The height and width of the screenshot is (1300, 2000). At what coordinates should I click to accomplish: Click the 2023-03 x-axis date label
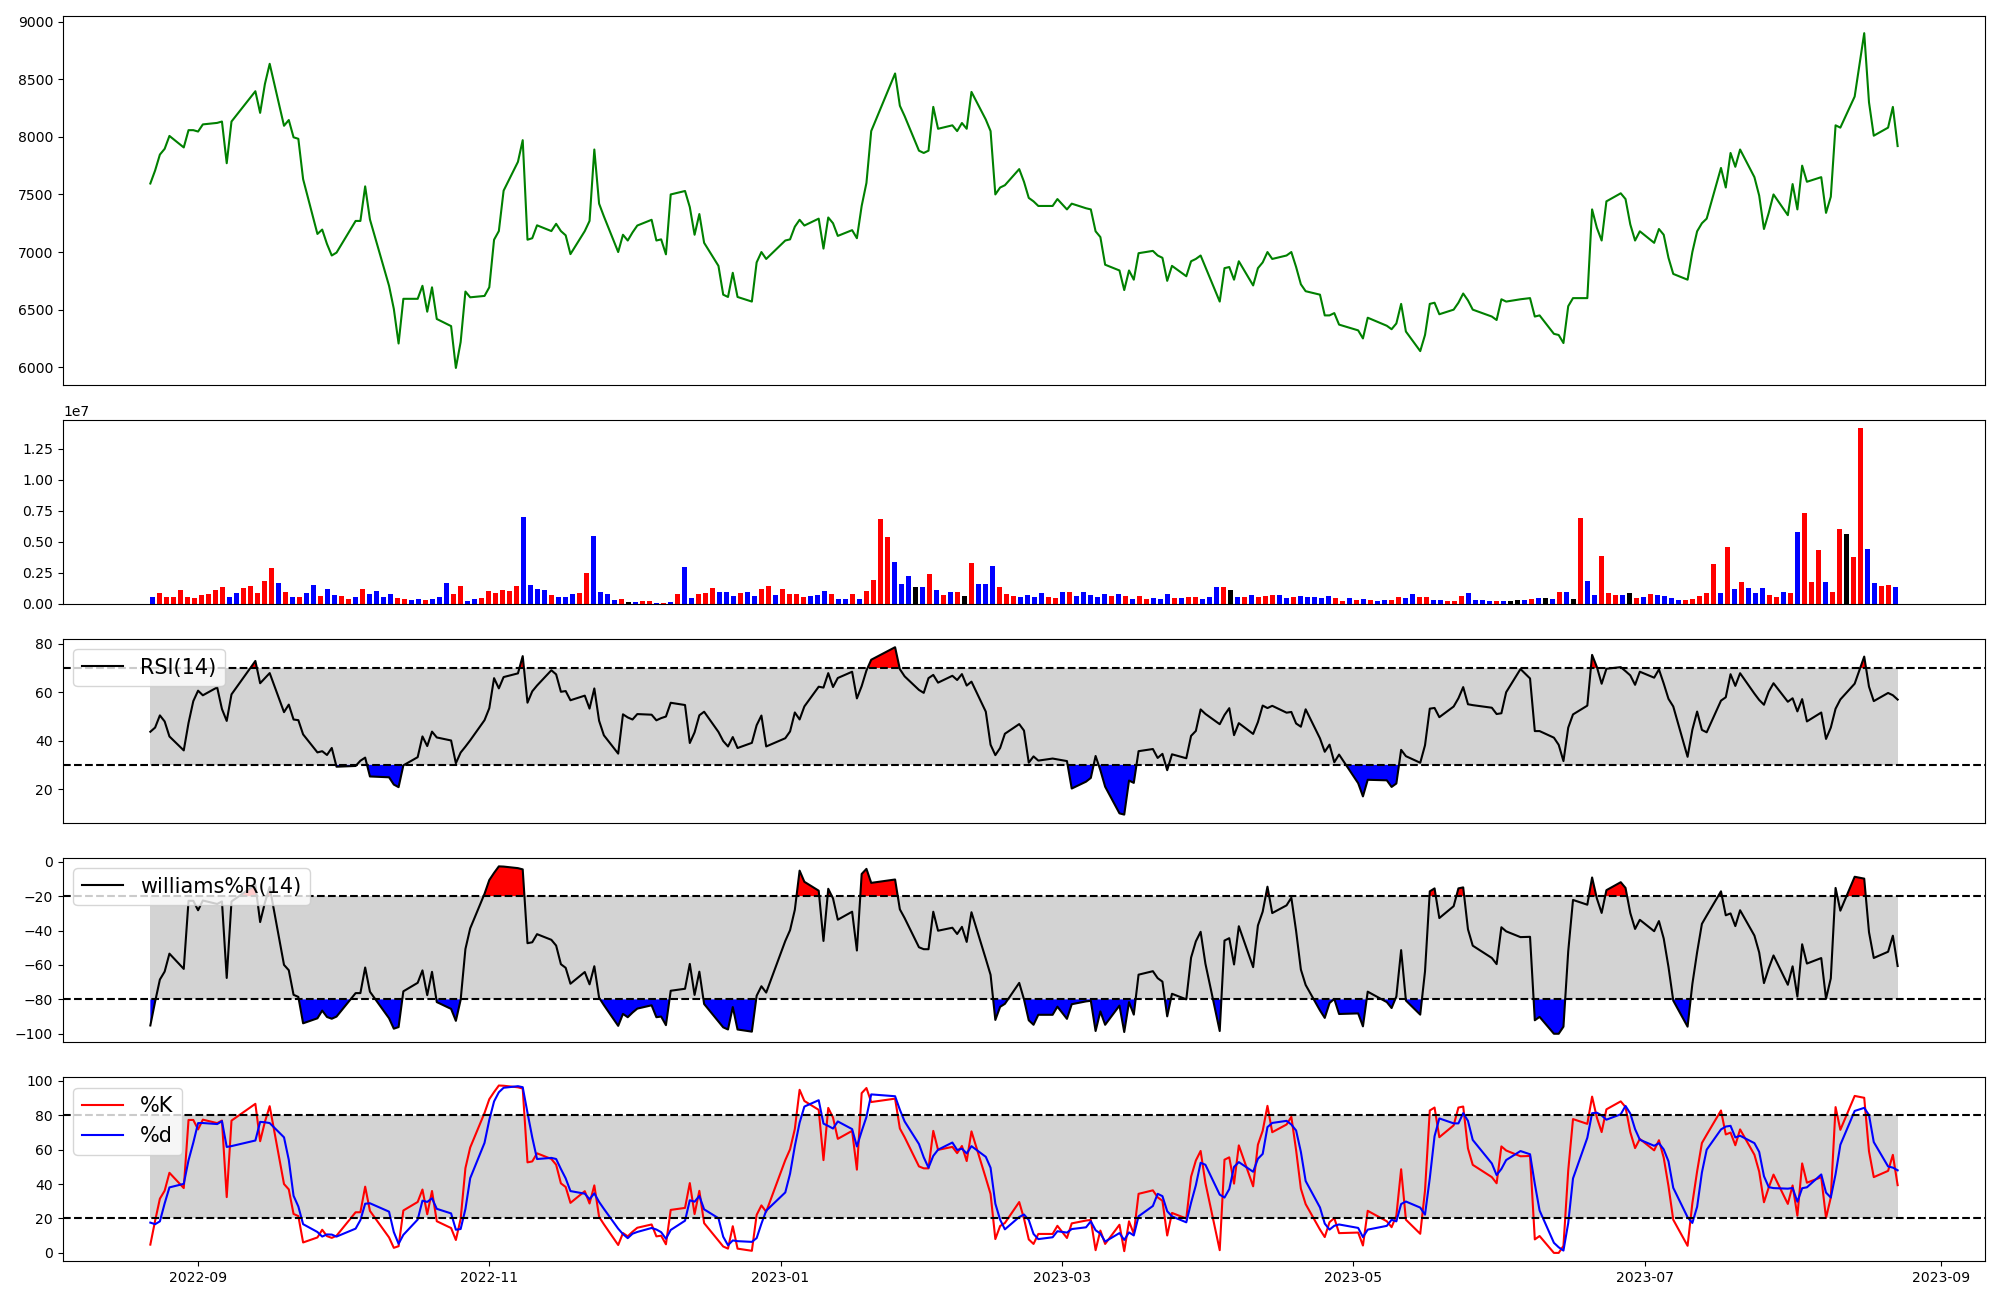1062,1277
